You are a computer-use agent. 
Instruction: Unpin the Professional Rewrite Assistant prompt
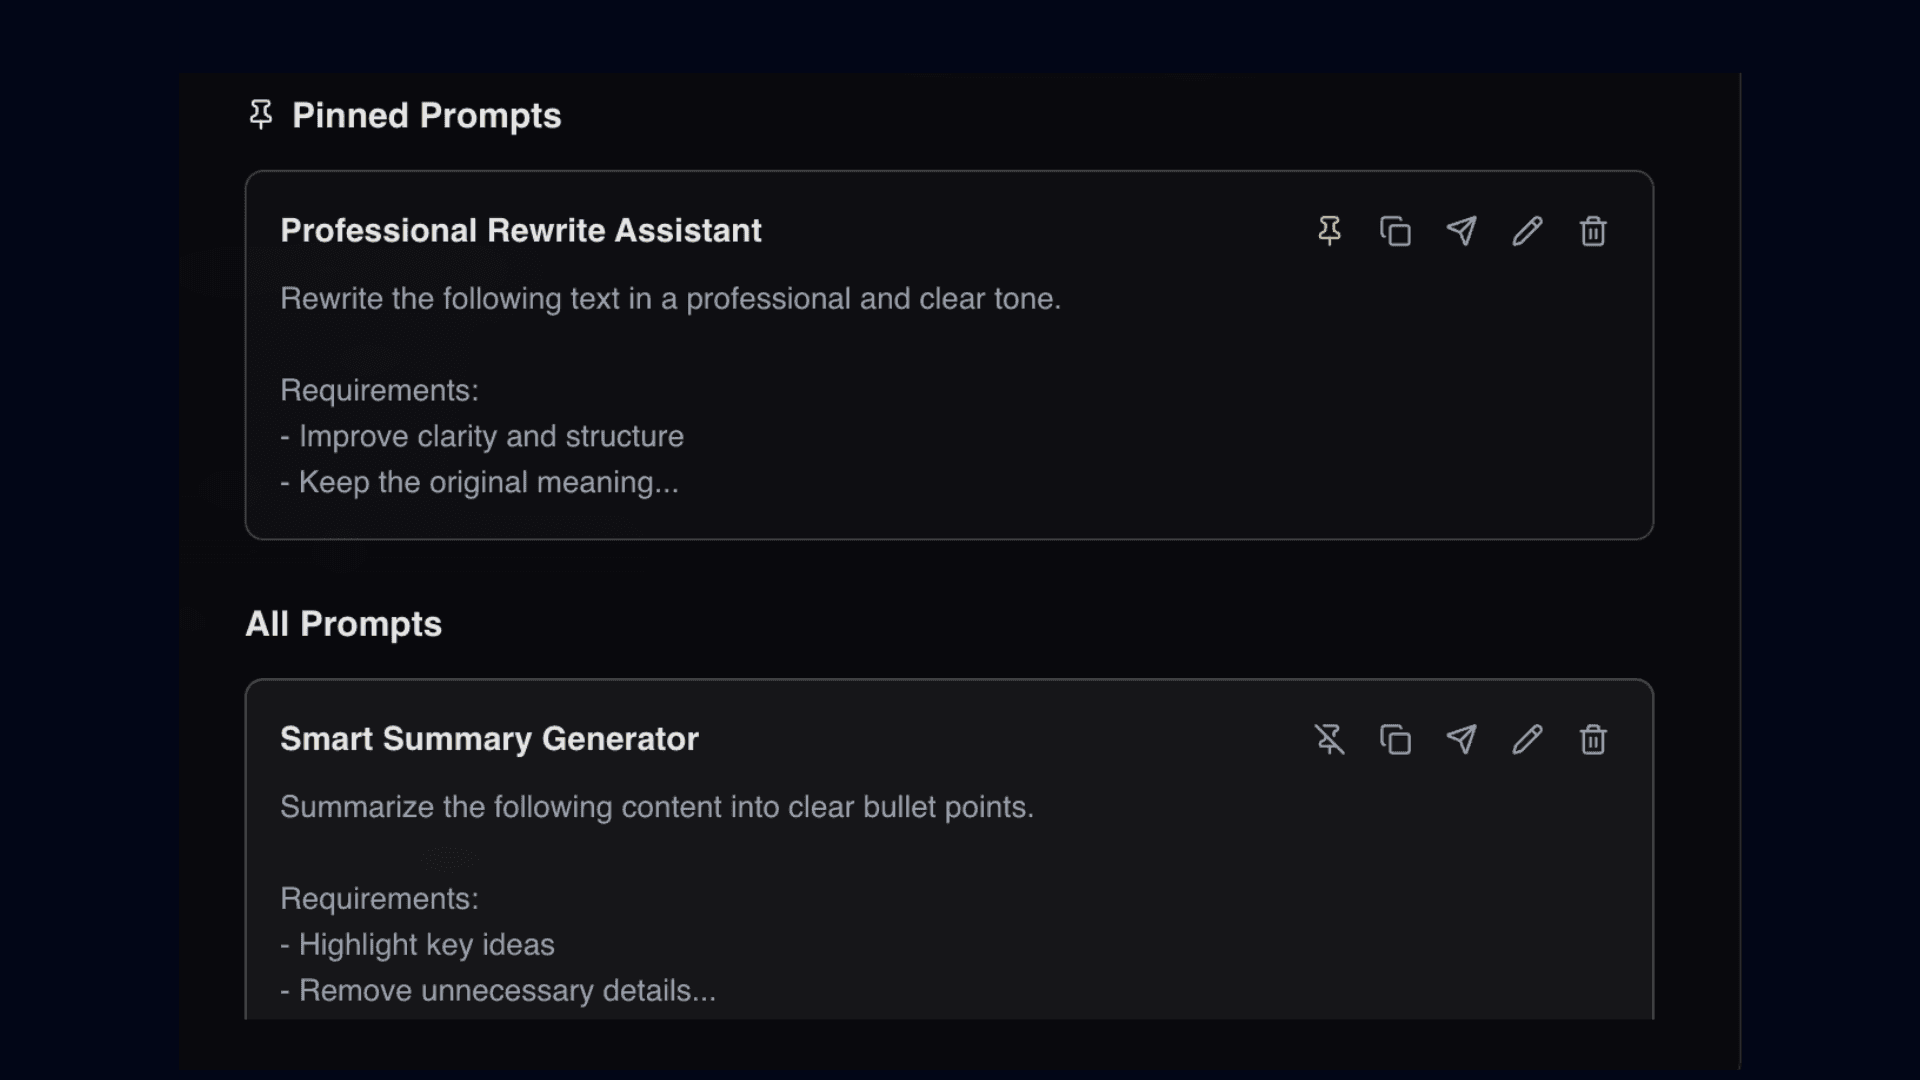click(x=1330, y=230)
